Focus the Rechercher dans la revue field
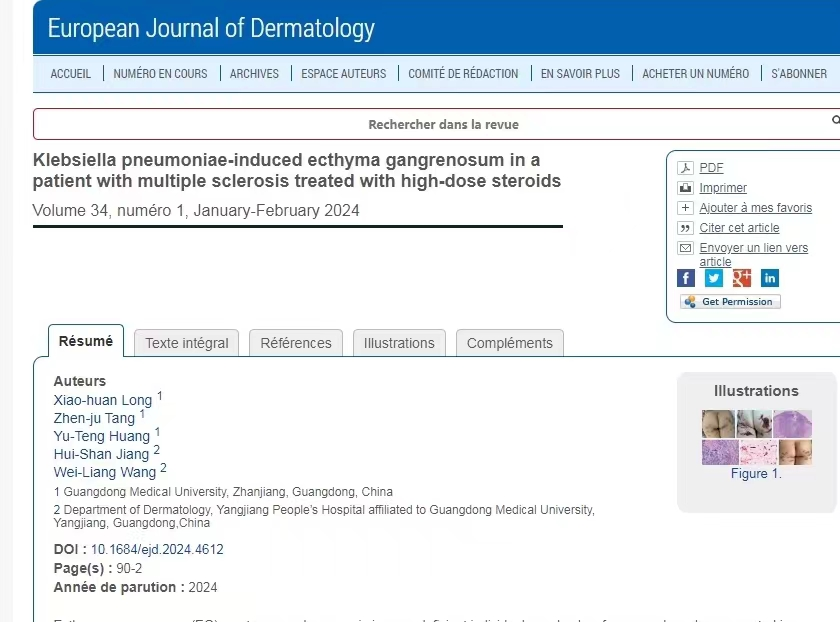Screen dimensions: 840x622 [437, 124]
